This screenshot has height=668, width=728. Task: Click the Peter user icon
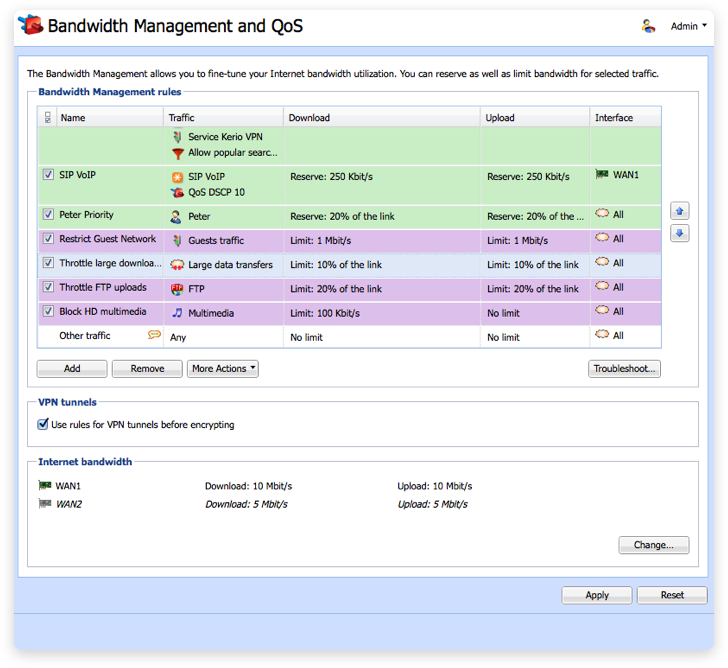(x=177, y=216)
